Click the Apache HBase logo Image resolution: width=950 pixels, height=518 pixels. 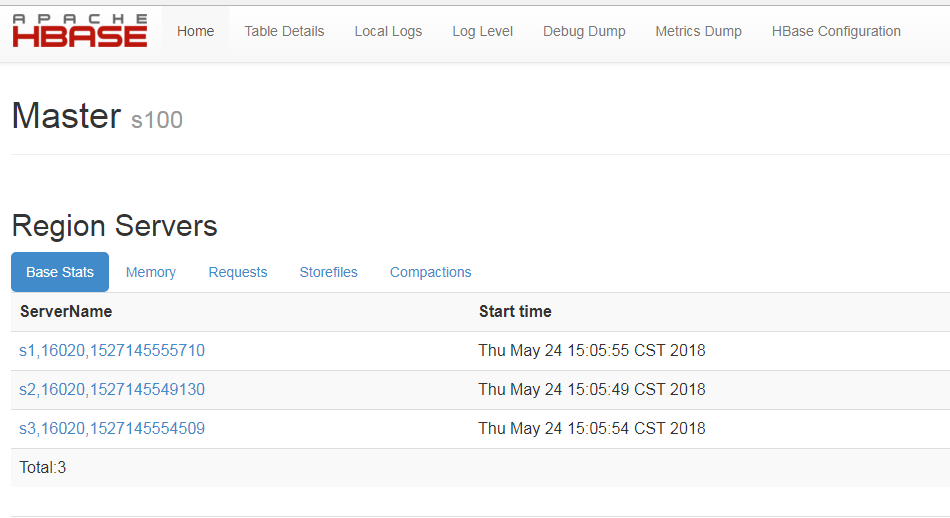(80, 31)
